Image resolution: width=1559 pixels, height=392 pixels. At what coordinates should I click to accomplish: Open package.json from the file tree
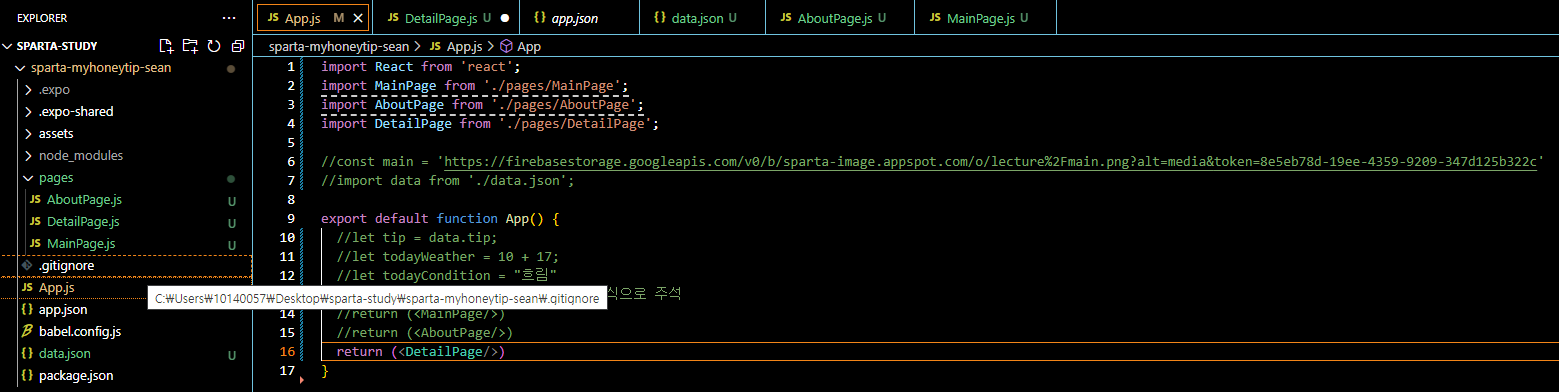click(76, 376)
